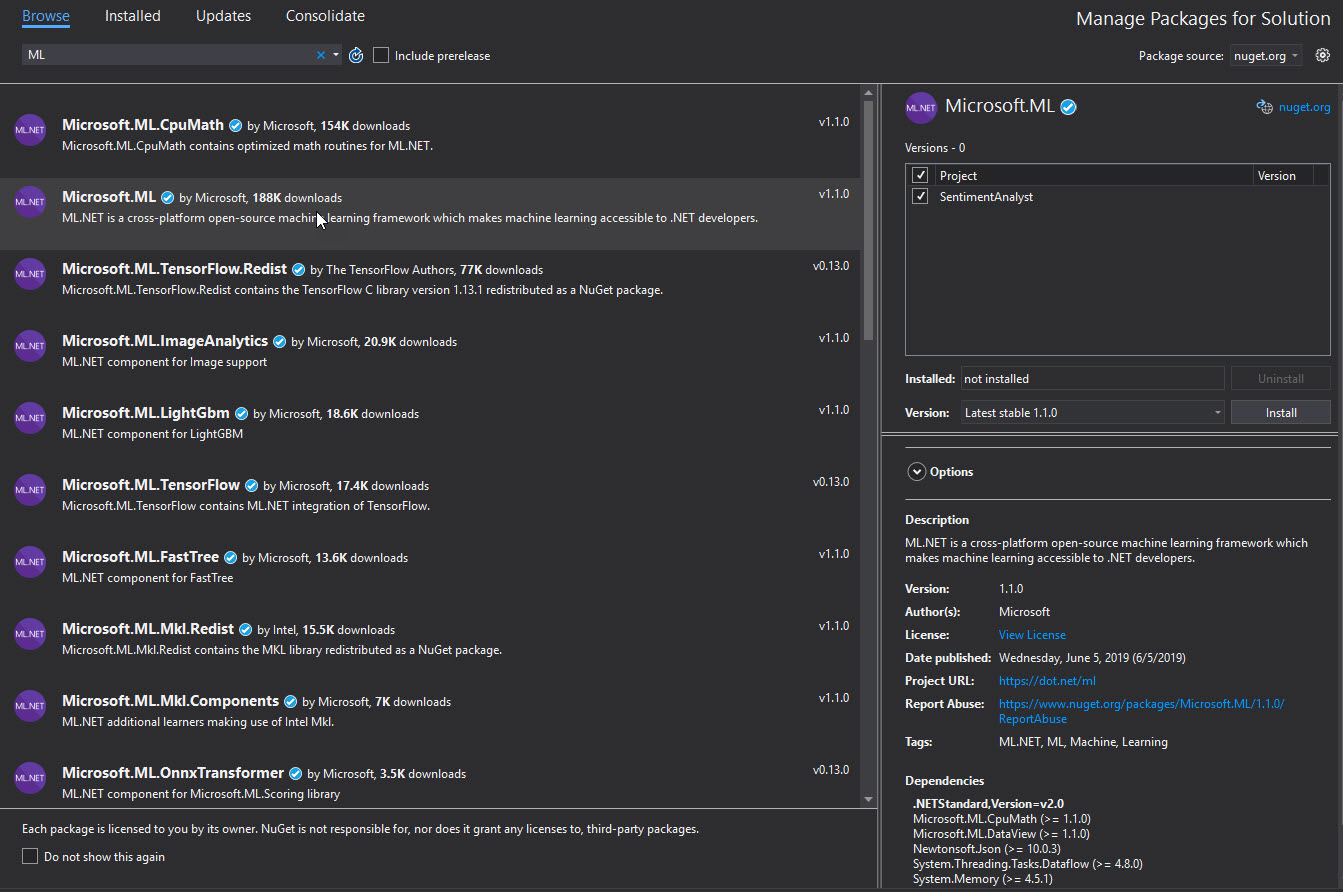Click the Installed 'not installed' field

(1092, 379)
